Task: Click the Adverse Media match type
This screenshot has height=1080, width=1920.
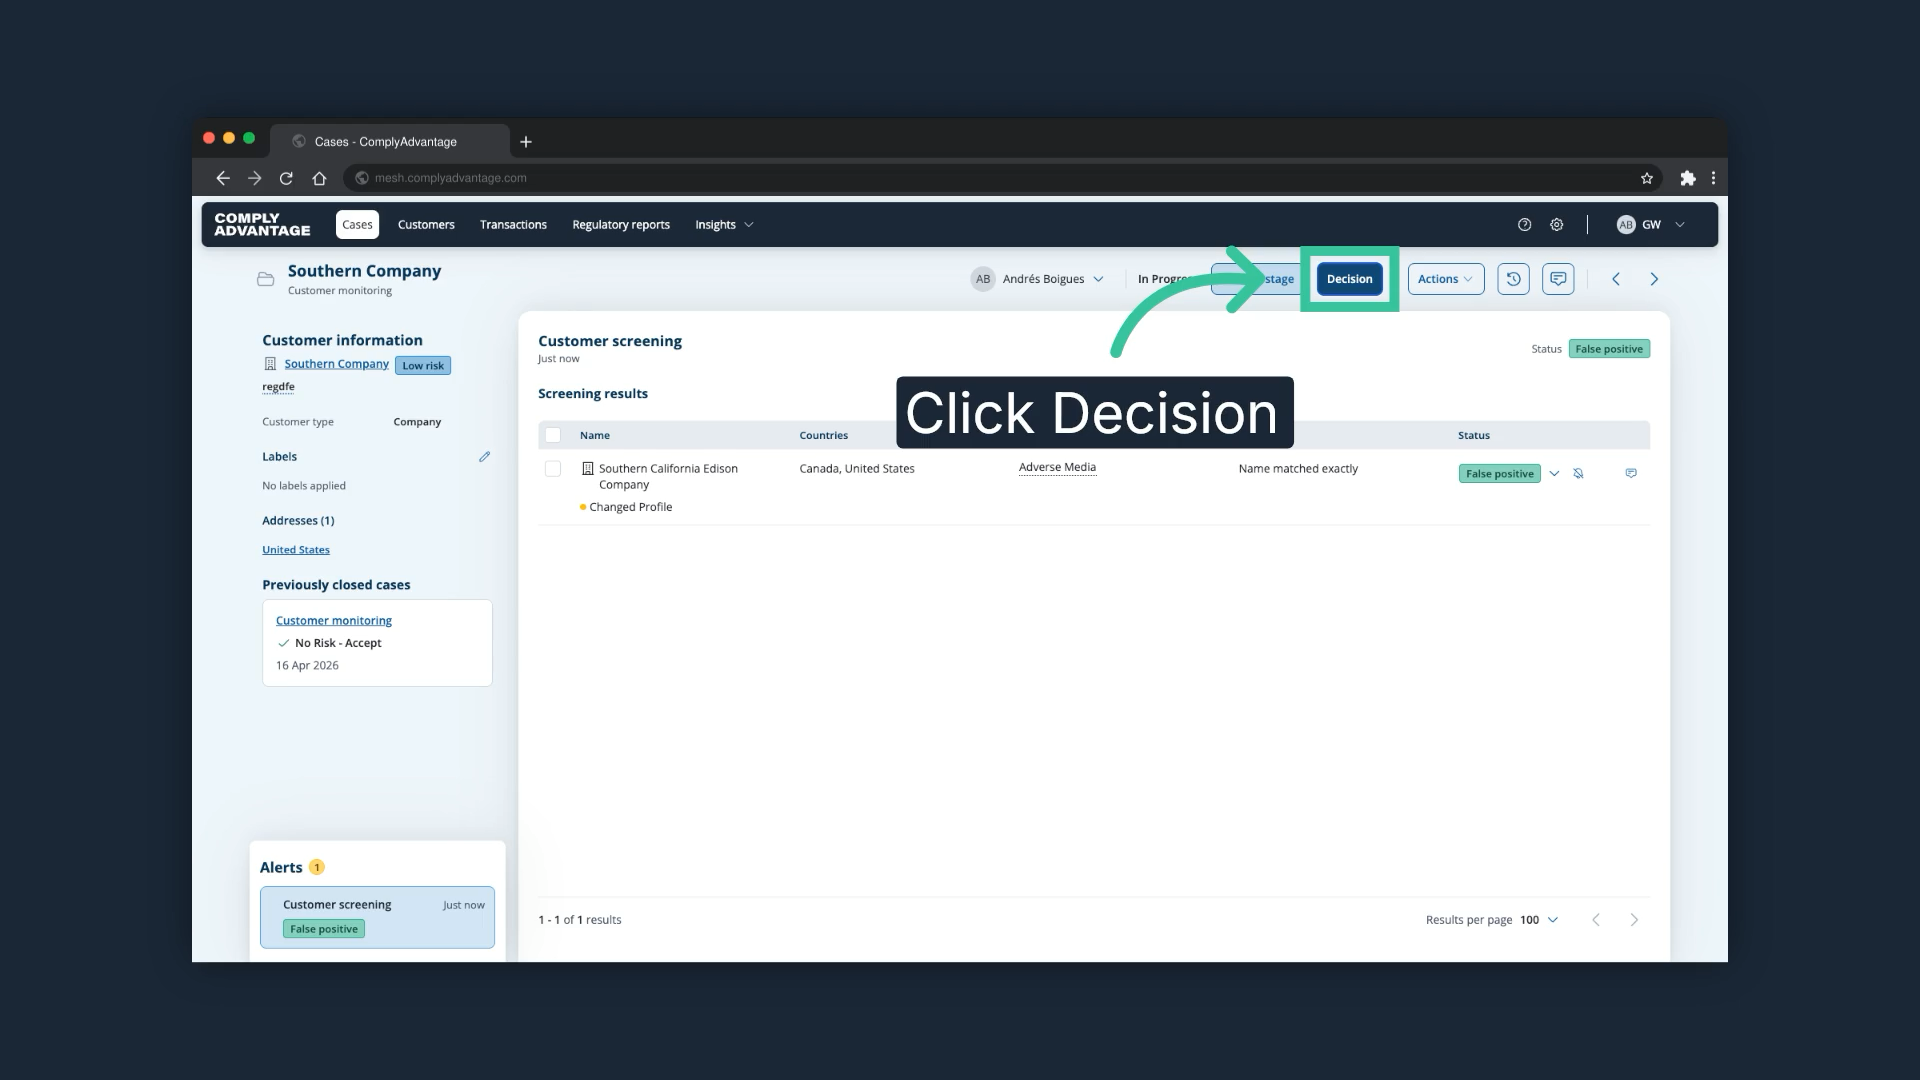Action: tap(1057, 468)
